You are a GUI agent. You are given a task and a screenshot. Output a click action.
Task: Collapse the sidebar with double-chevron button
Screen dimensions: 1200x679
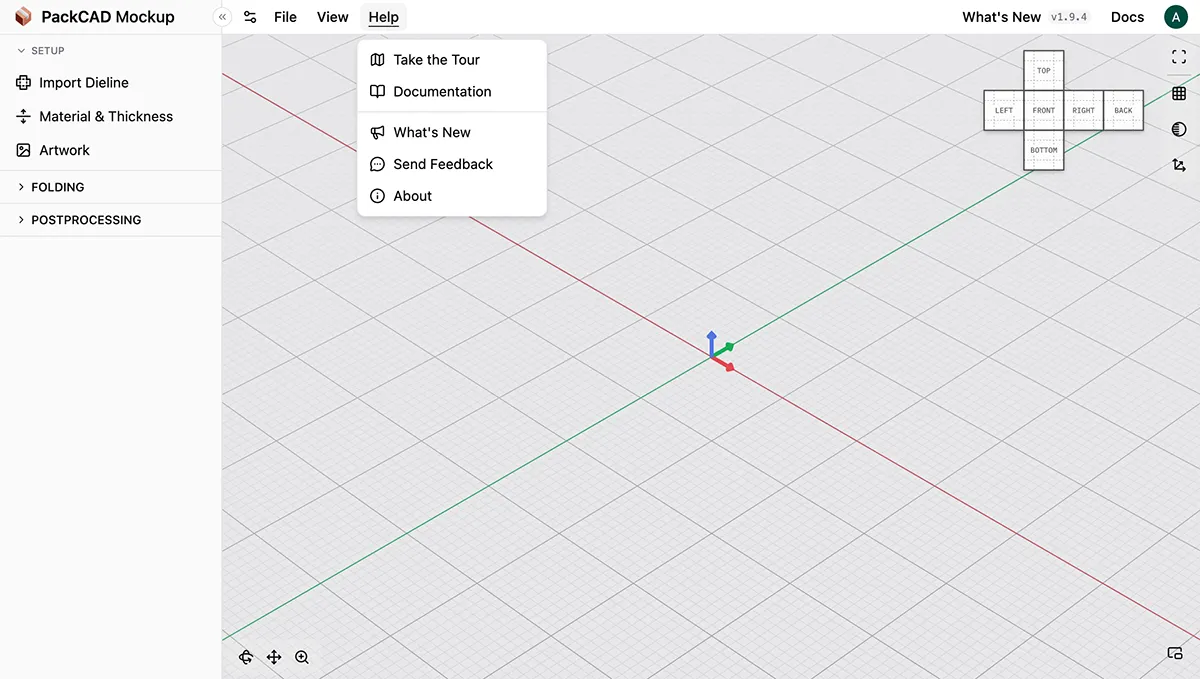[222, 17]
